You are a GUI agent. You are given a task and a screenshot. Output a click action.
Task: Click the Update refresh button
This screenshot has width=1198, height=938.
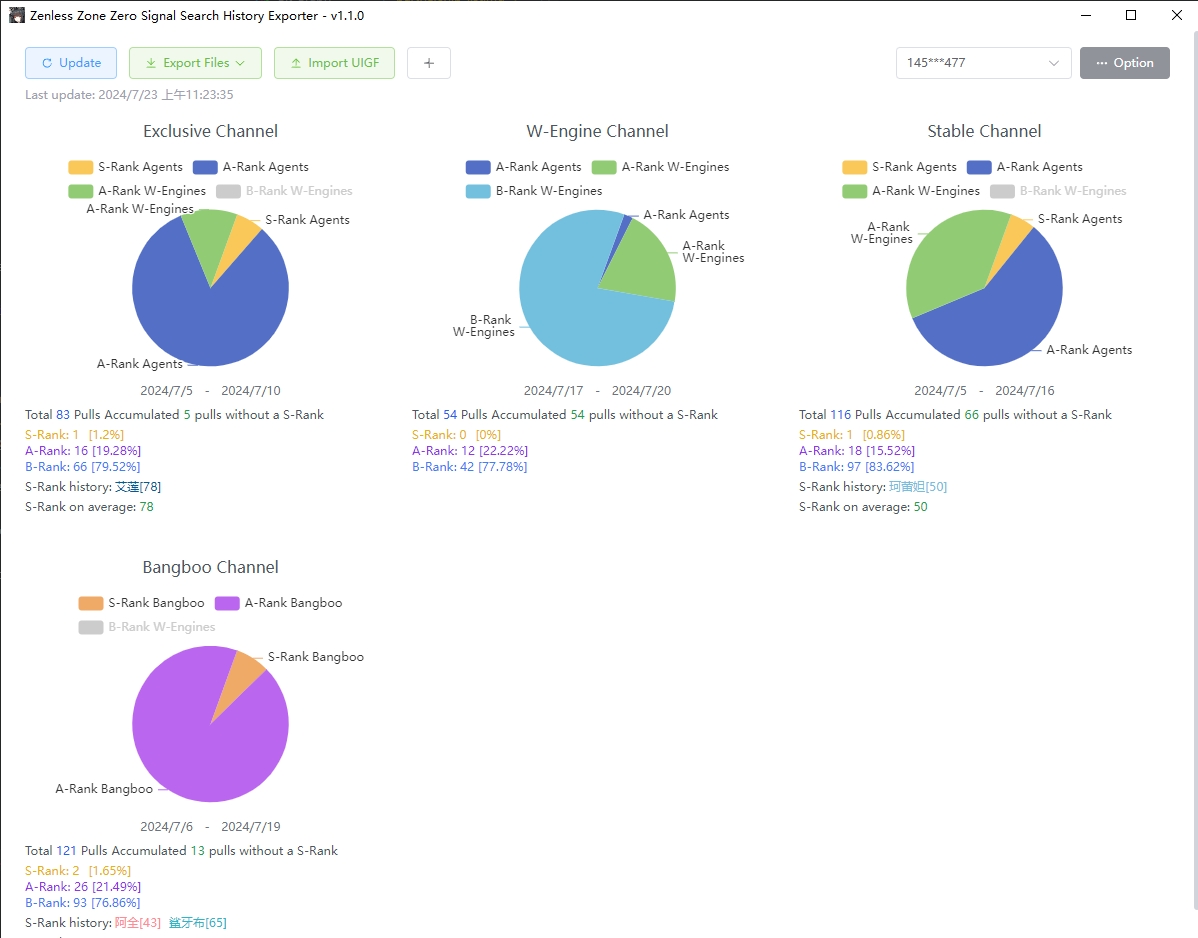pos(71,63)
